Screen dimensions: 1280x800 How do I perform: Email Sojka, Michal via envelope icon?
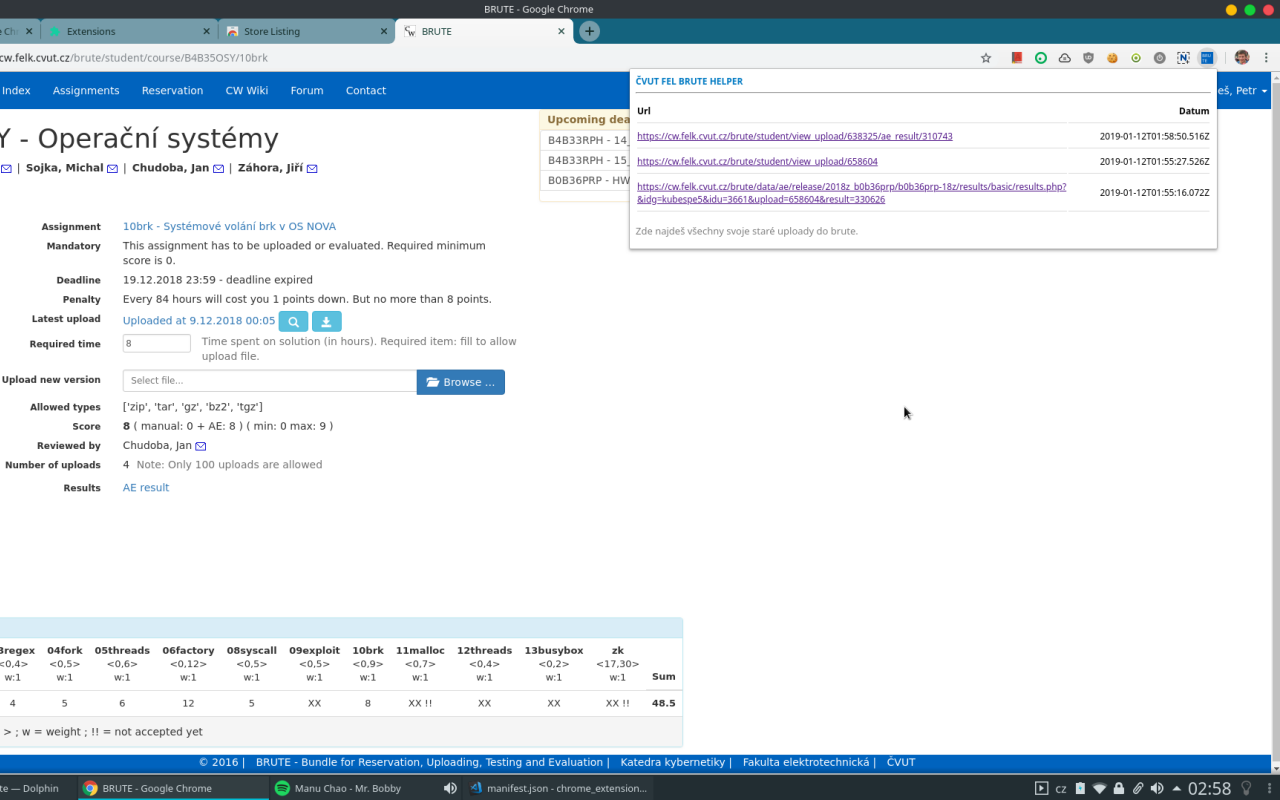[x=112, y=169]
